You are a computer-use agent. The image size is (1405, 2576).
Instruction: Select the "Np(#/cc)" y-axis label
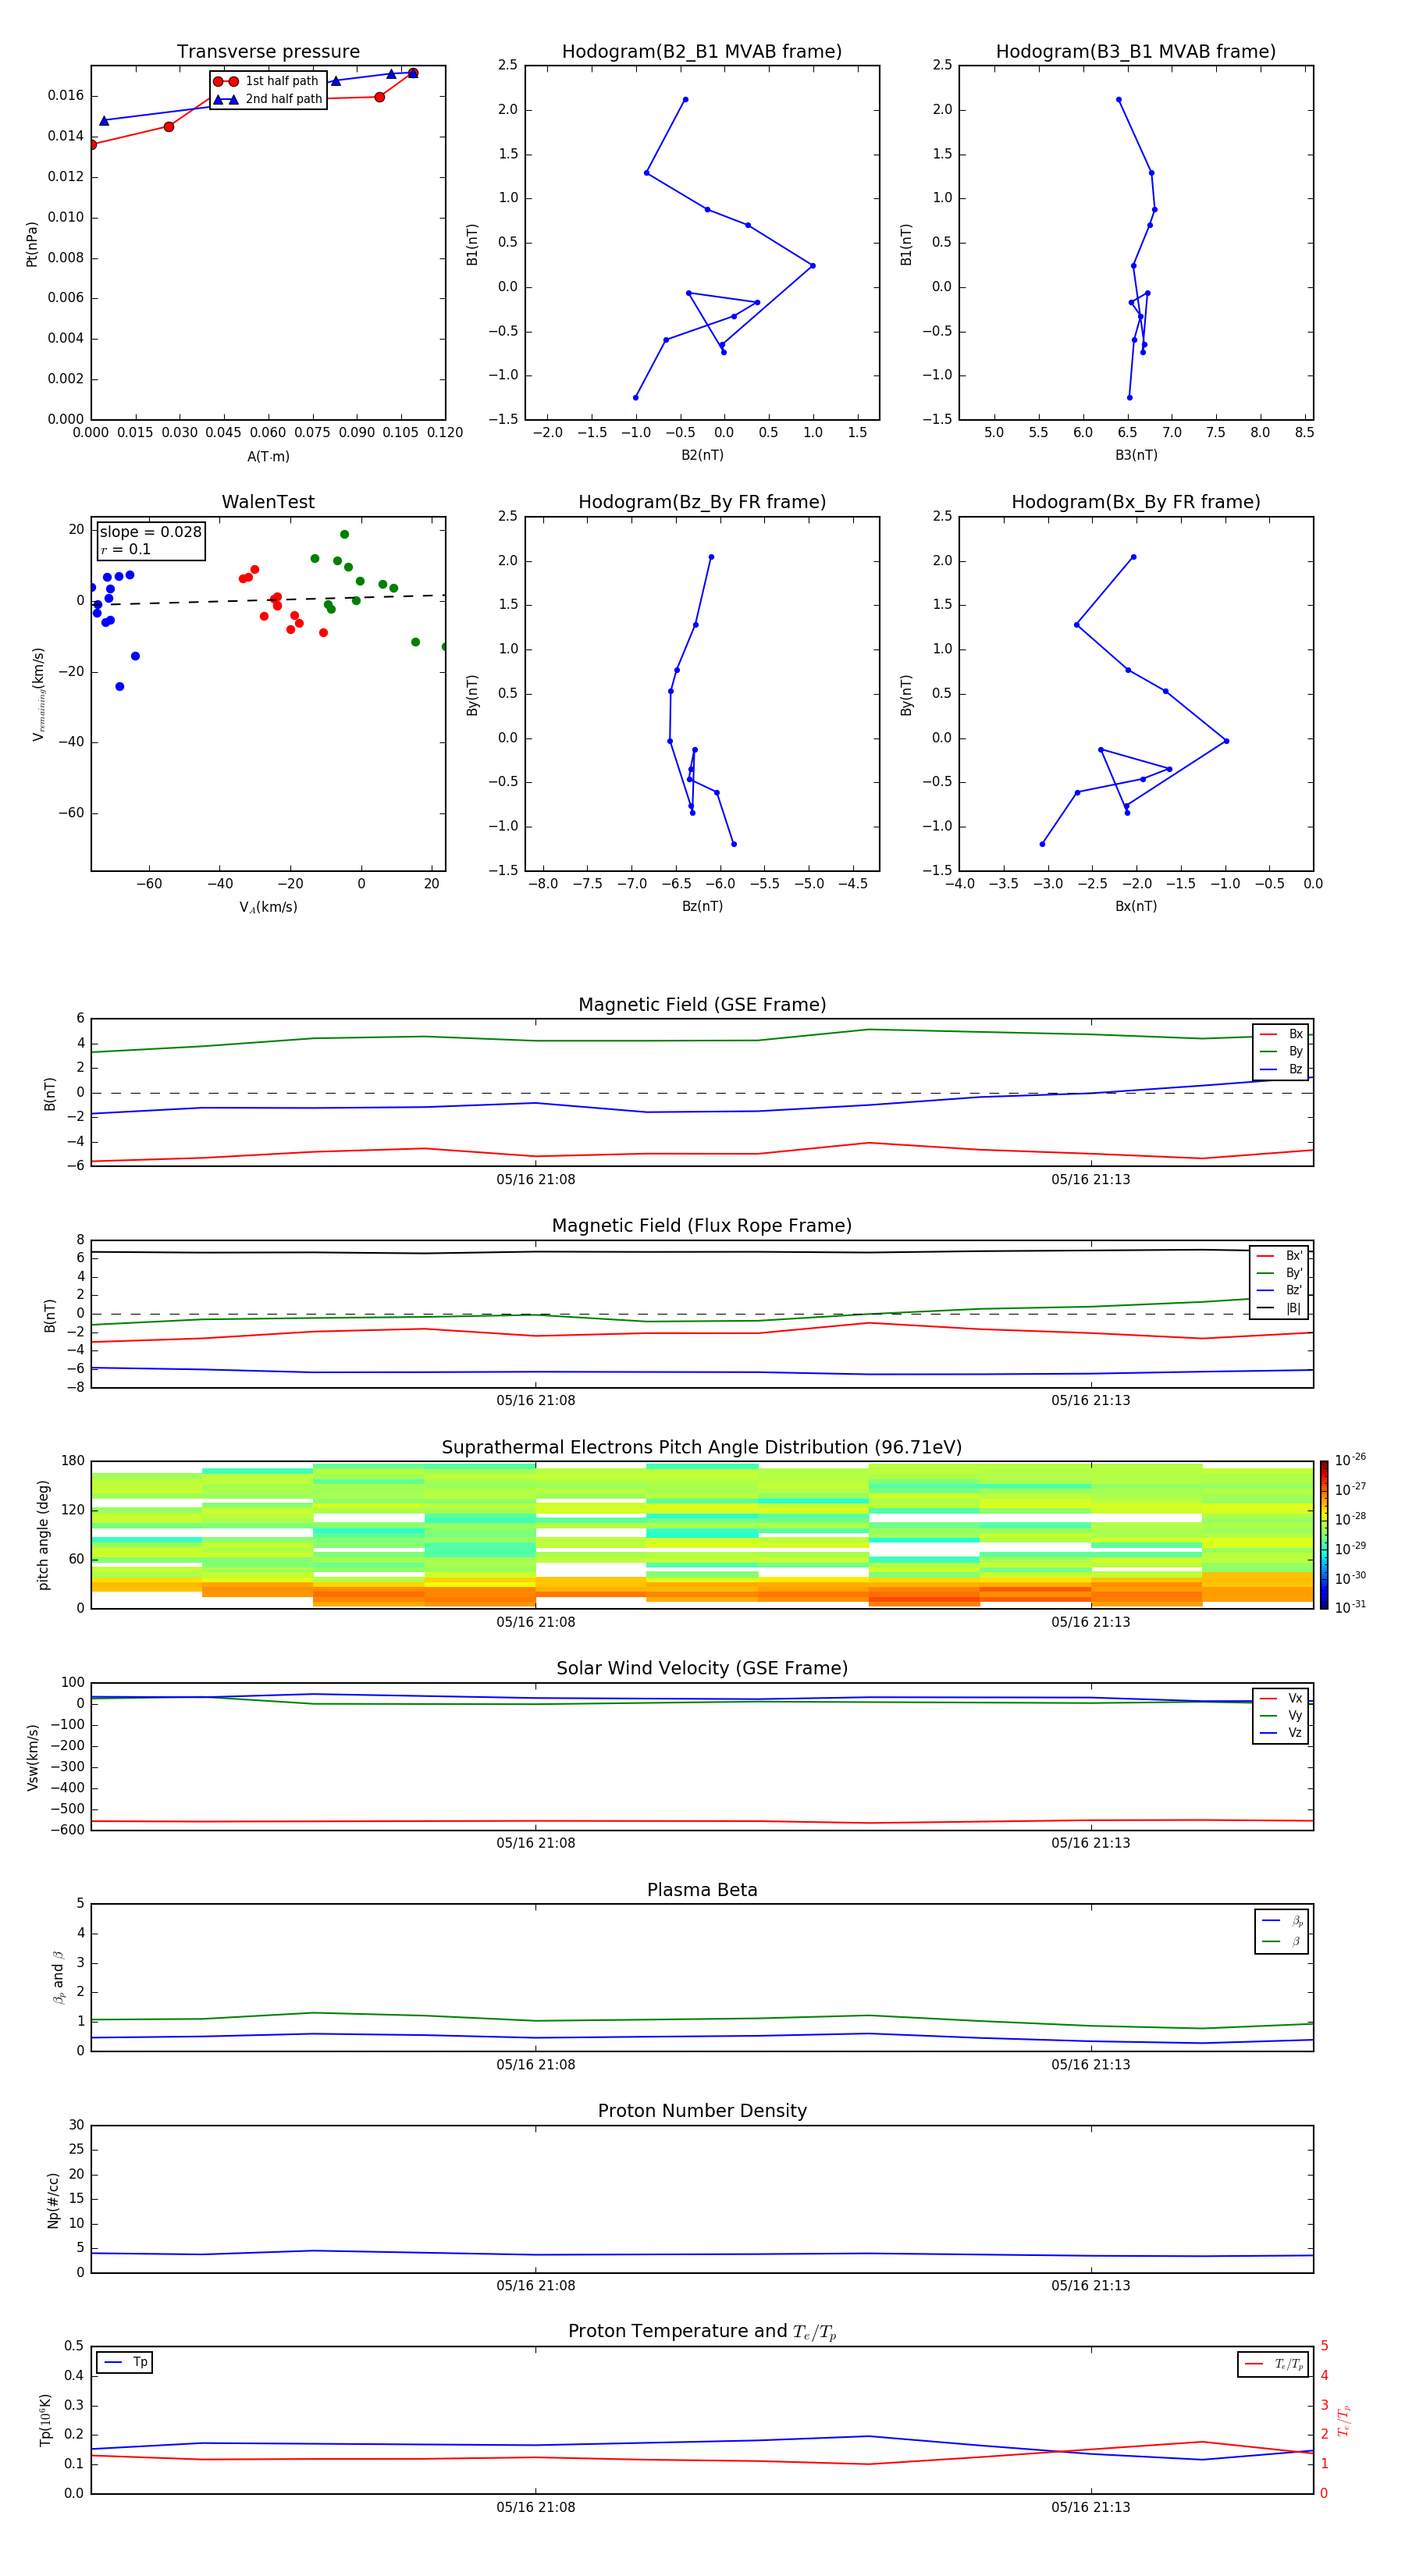[53, 2200]
